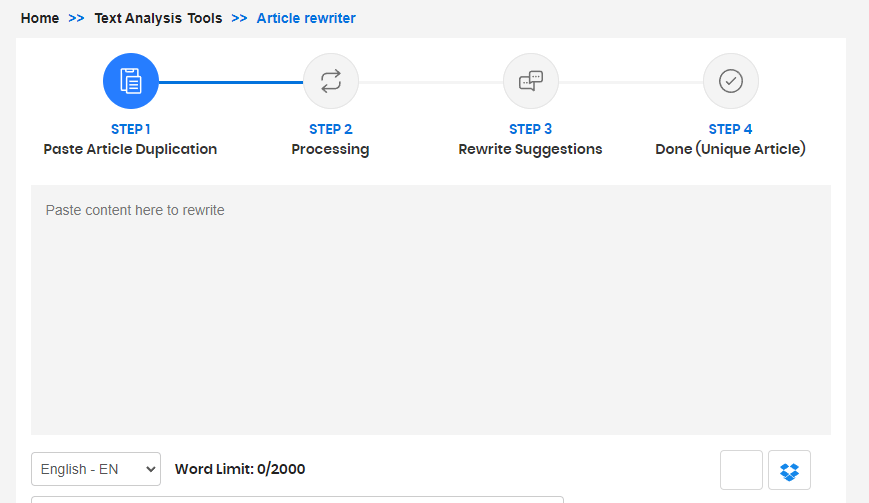Open the English - EN language dropdown
This screenshot has width=869, height=503.
tap(96, 469)
